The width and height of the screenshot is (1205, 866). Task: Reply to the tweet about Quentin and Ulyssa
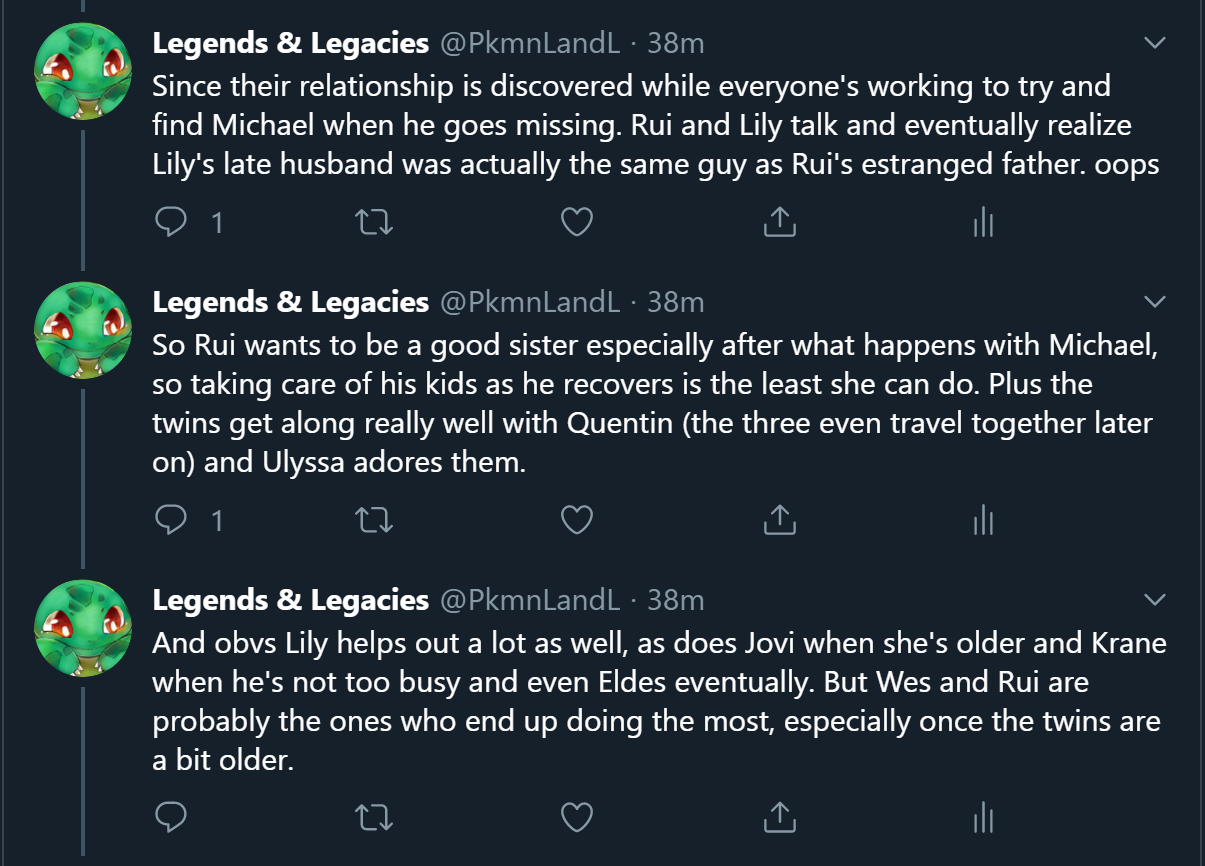[172, 520]
